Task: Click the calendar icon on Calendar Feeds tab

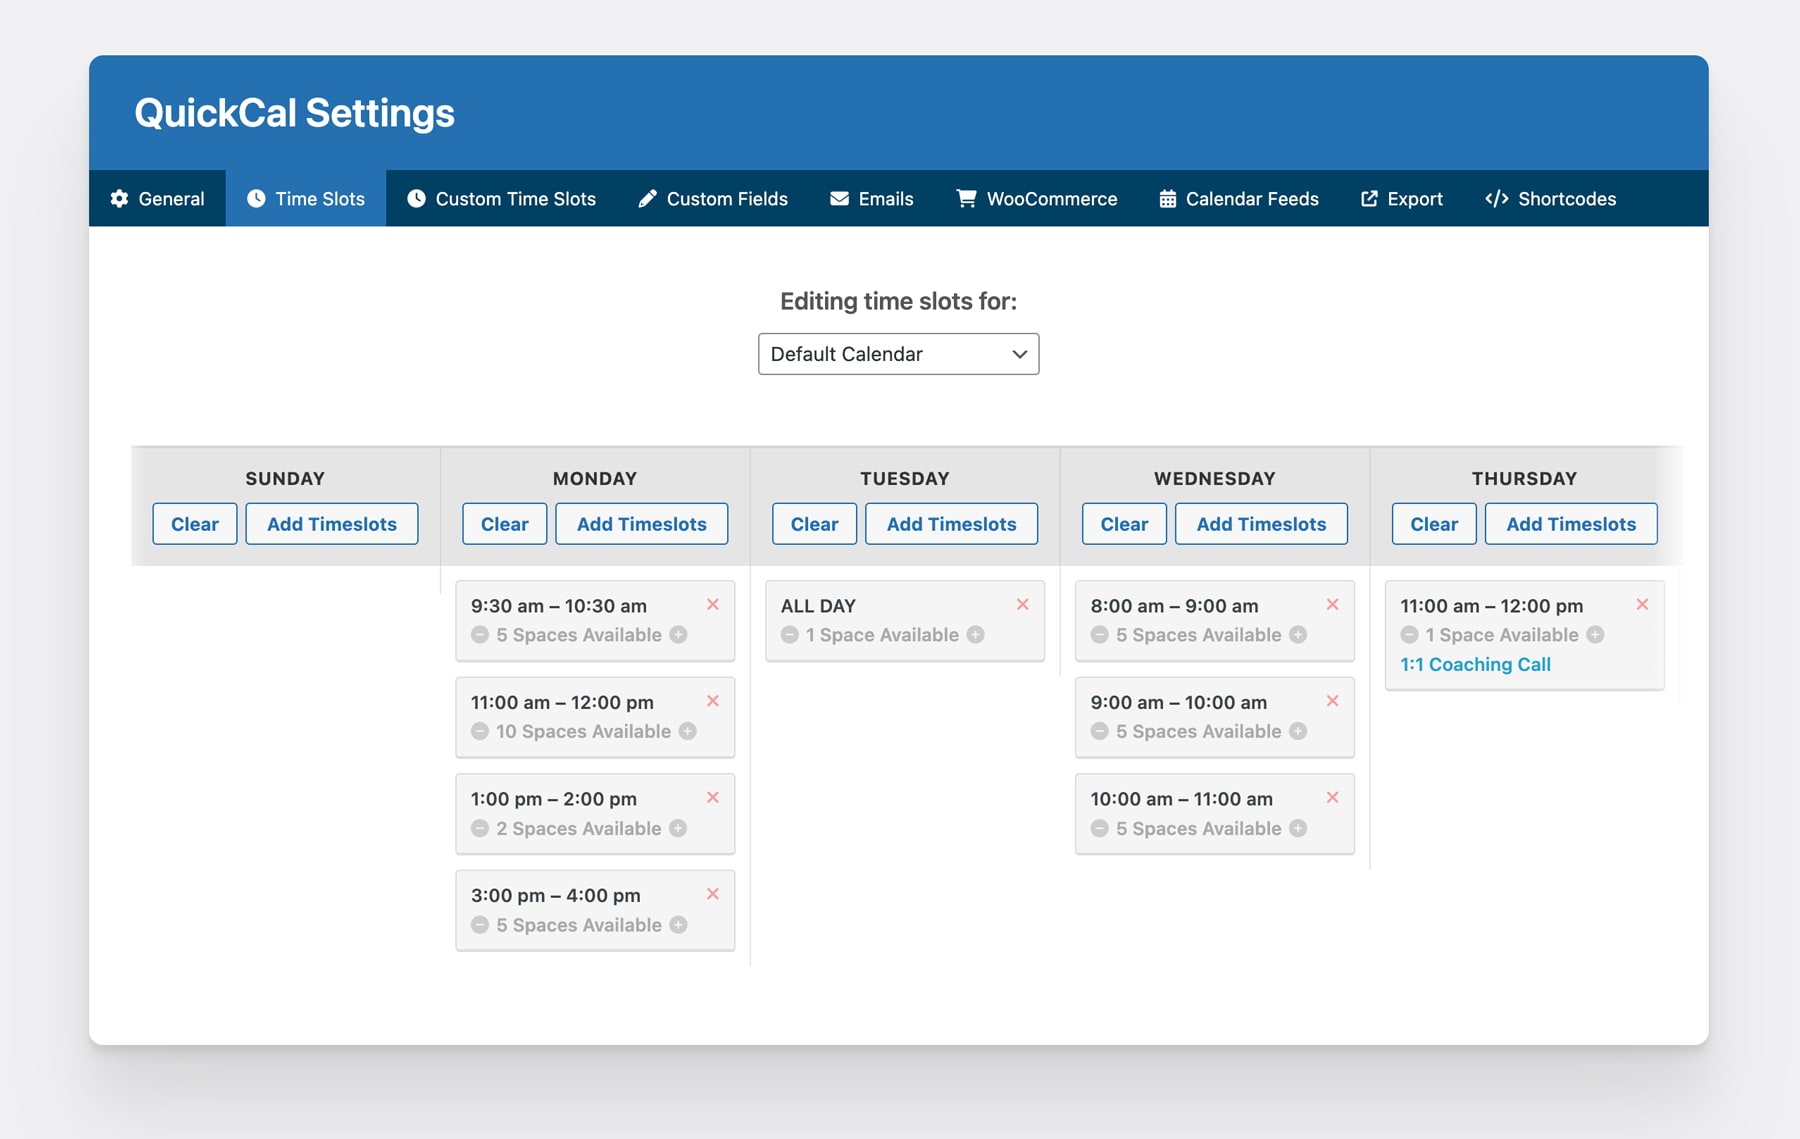Action: 1166,198
